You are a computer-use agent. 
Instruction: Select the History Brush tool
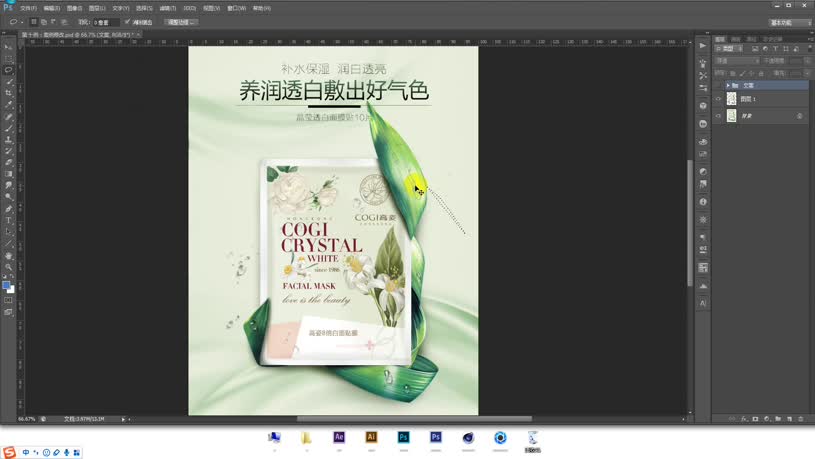pos(8,151)
